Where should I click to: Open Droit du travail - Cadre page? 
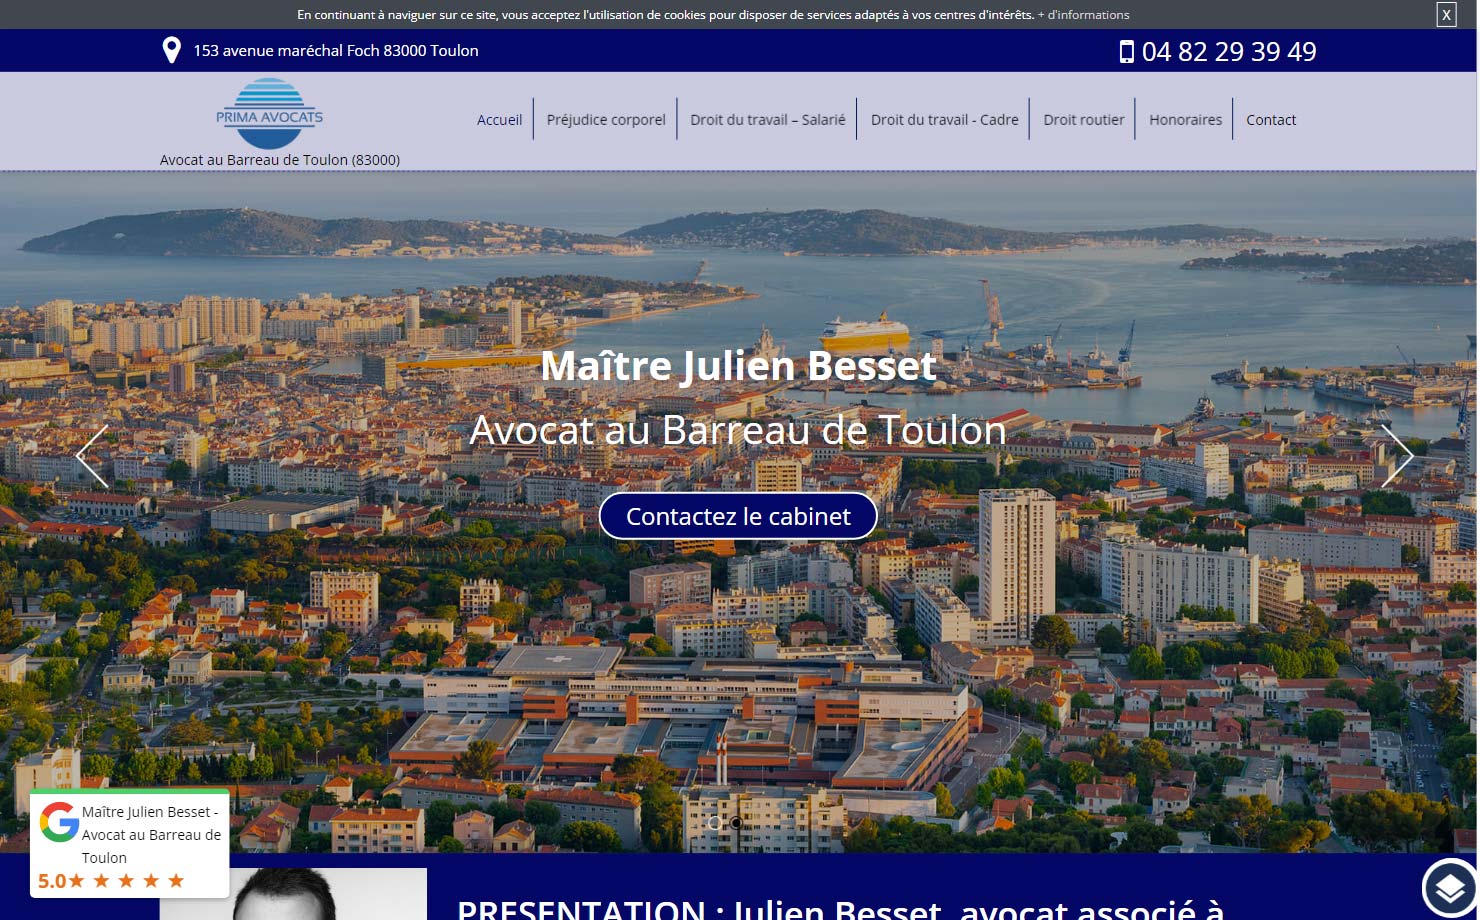[x=945, y=120]
